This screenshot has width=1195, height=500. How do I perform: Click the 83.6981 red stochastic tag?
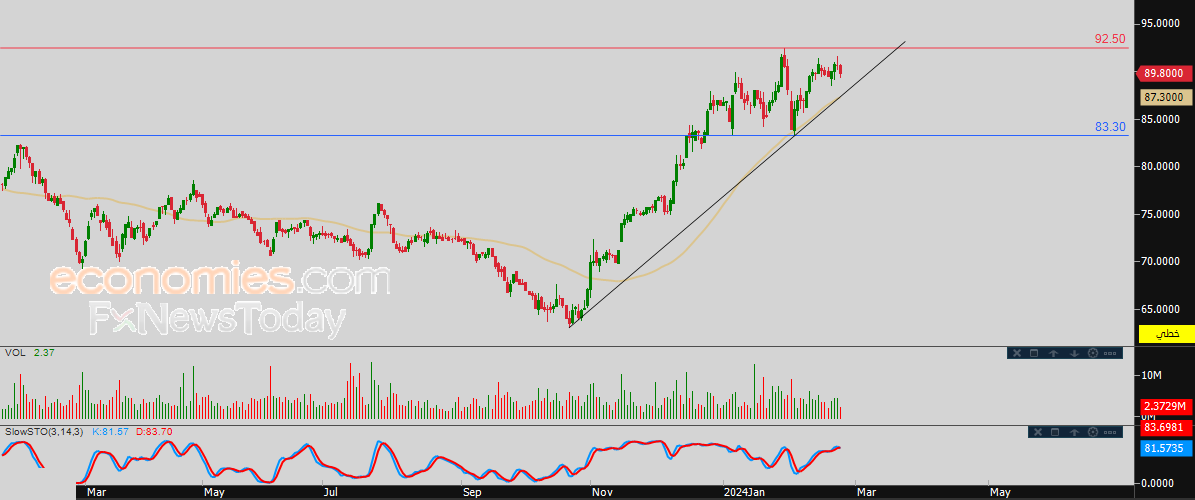tap(1166, 428)
